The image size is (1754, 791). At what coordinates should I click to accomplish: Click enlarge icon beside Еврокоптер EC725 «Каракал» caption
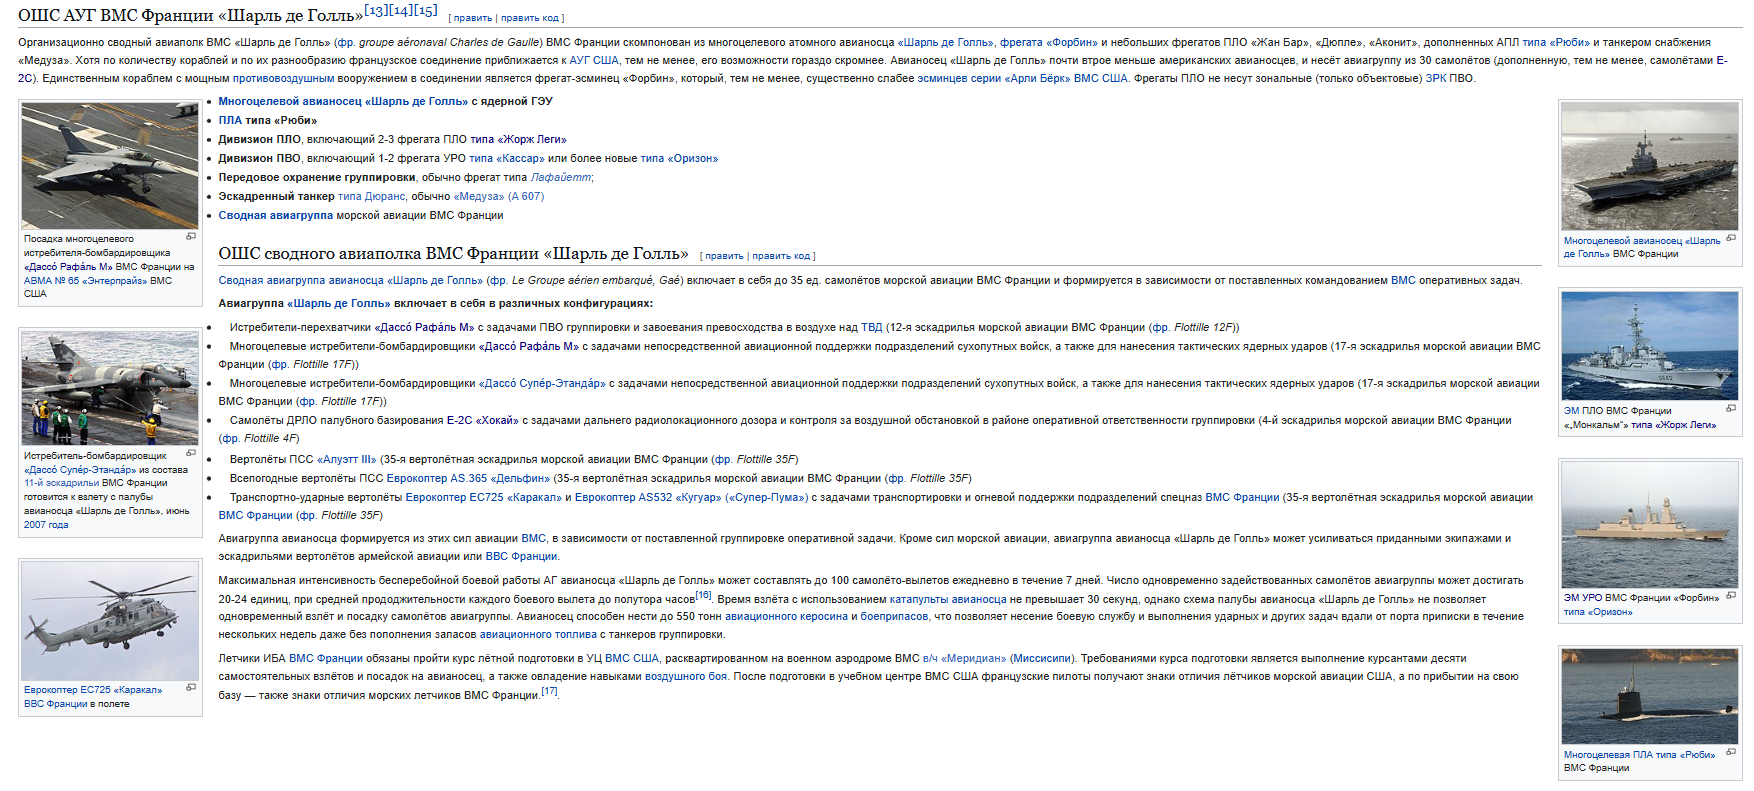pyautogui.click(x=191, y=688)
